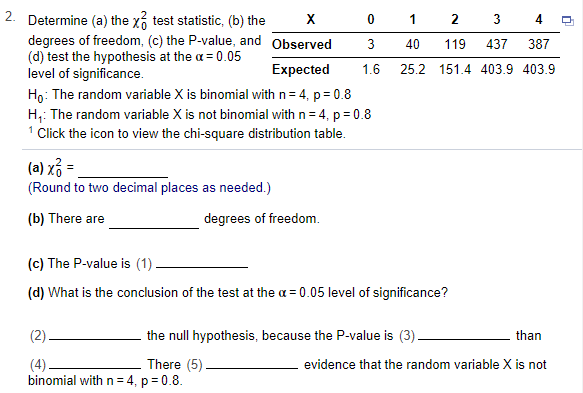583x393 pixels.
Task: Click the chi-square test statistic answer blank
Action: tap(123, 171)
